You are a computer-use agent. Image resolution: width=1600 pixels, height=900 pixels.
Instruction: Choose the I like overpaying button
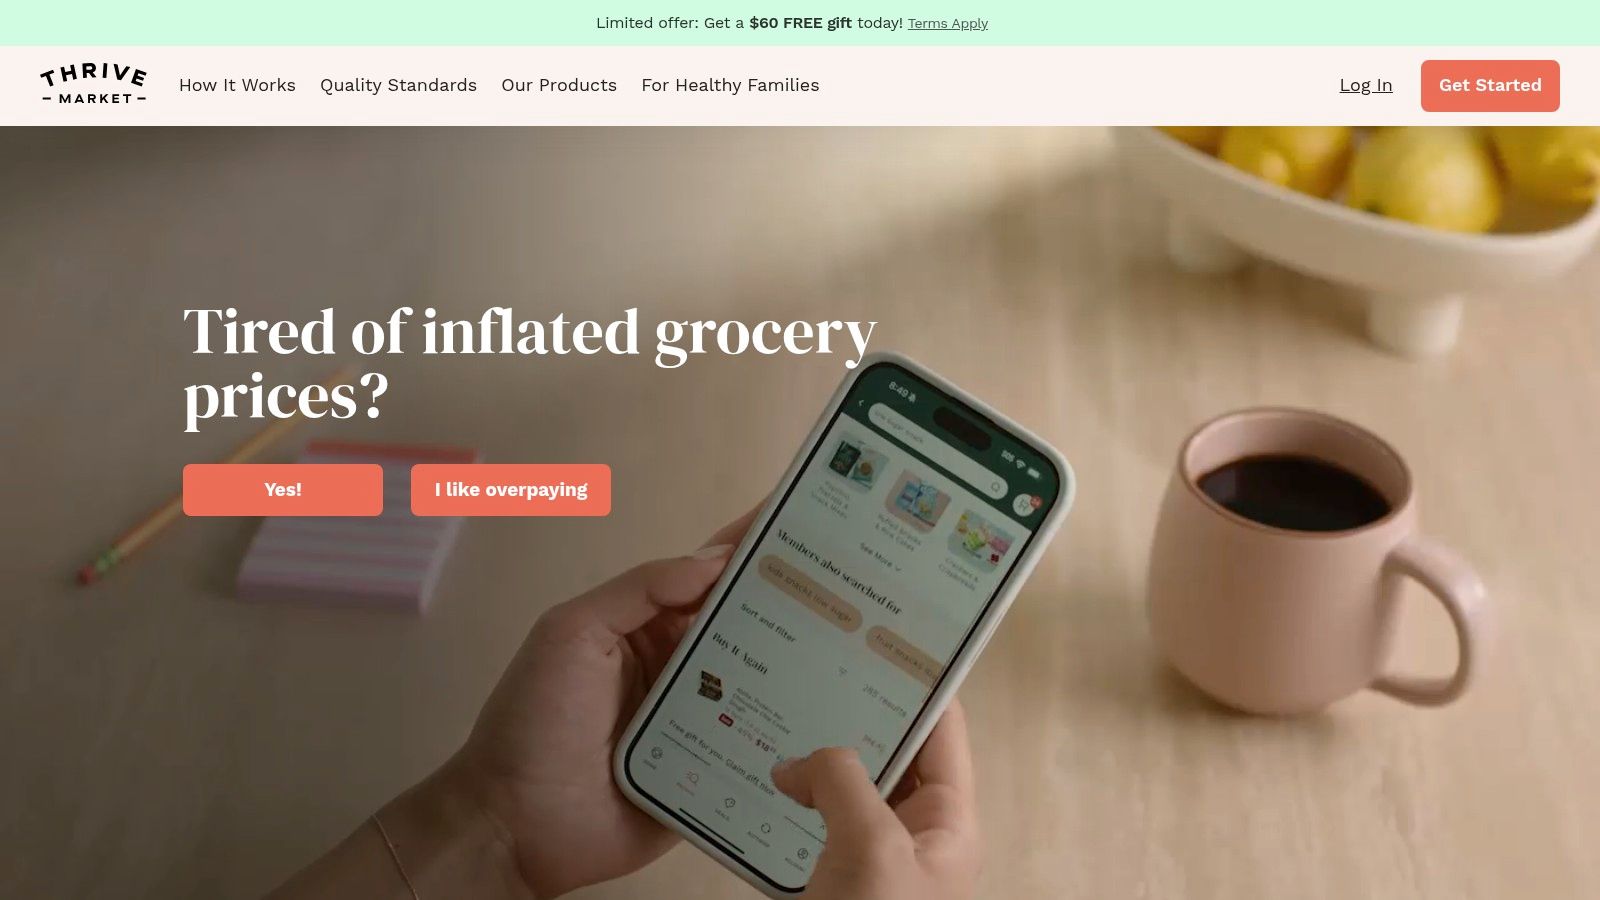[x=511, y=490]
